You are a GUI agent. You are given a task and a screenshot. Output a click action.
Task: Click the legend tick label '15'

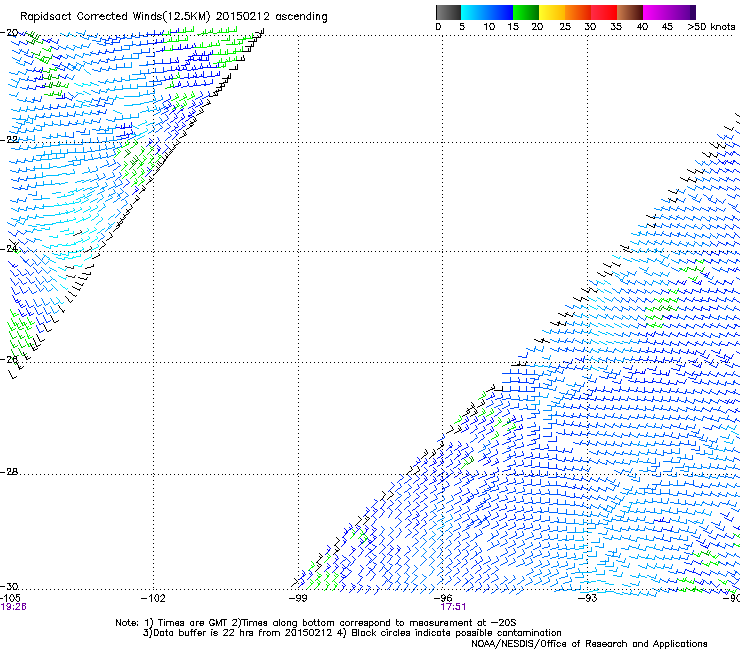point(513,27)
